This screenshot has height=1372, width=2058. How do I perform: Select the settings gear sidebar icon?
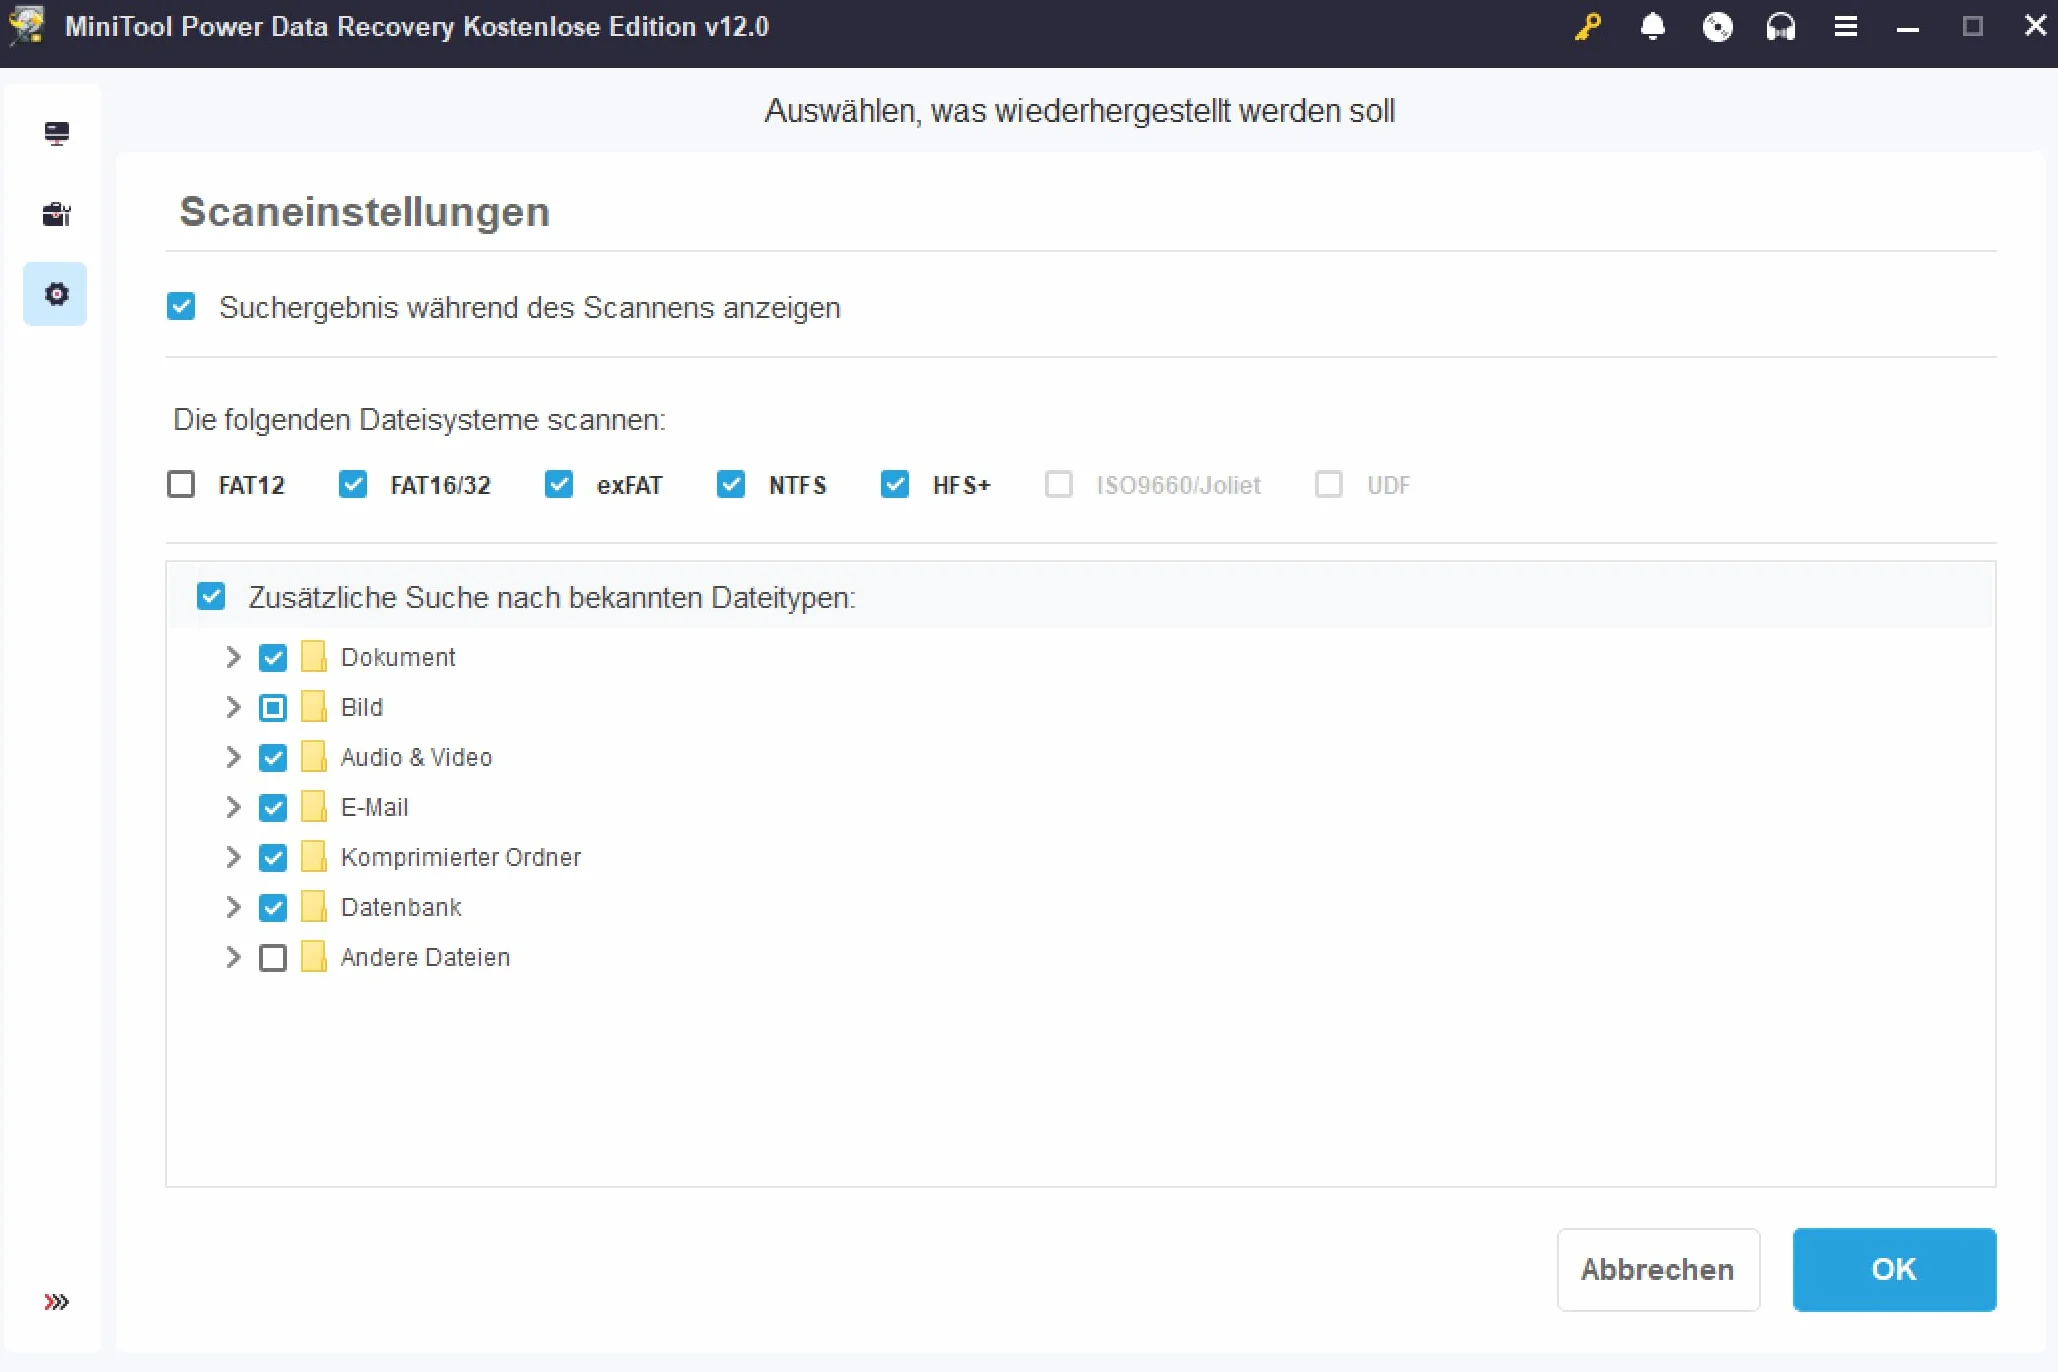(56, 294)
